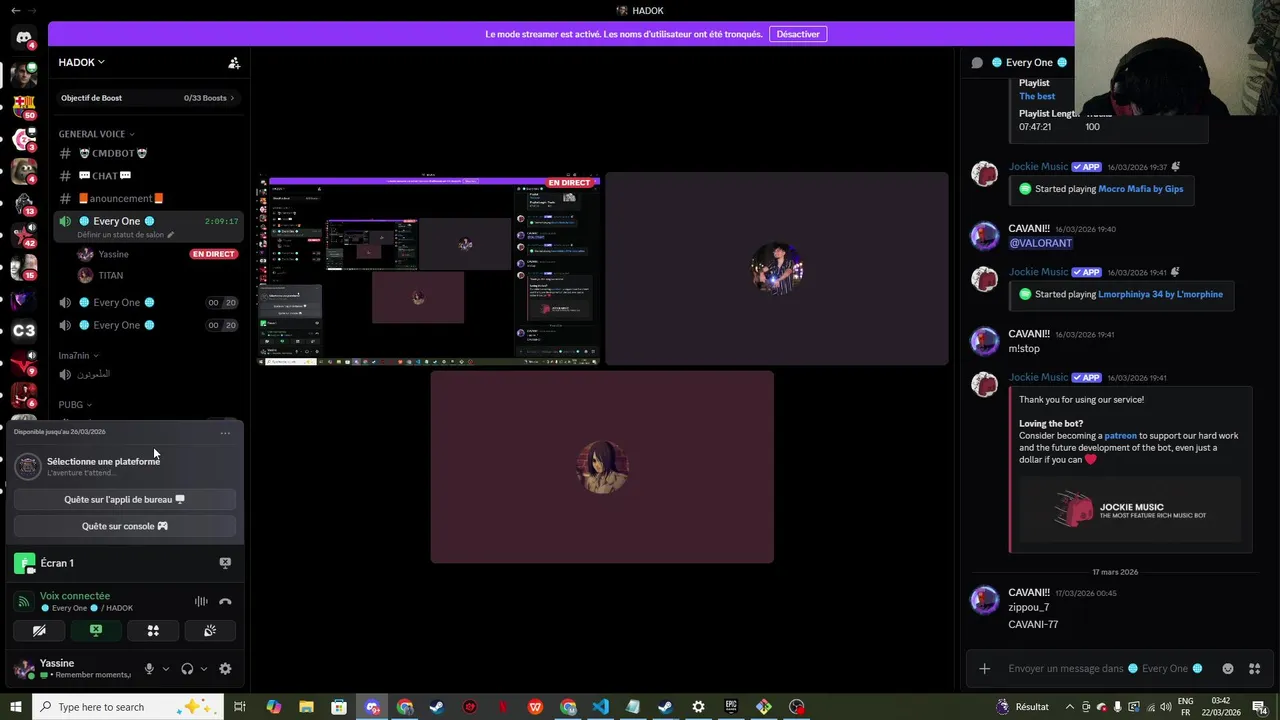Open File Explorer in taskbar
The image size is (1280, 720).
306,707
